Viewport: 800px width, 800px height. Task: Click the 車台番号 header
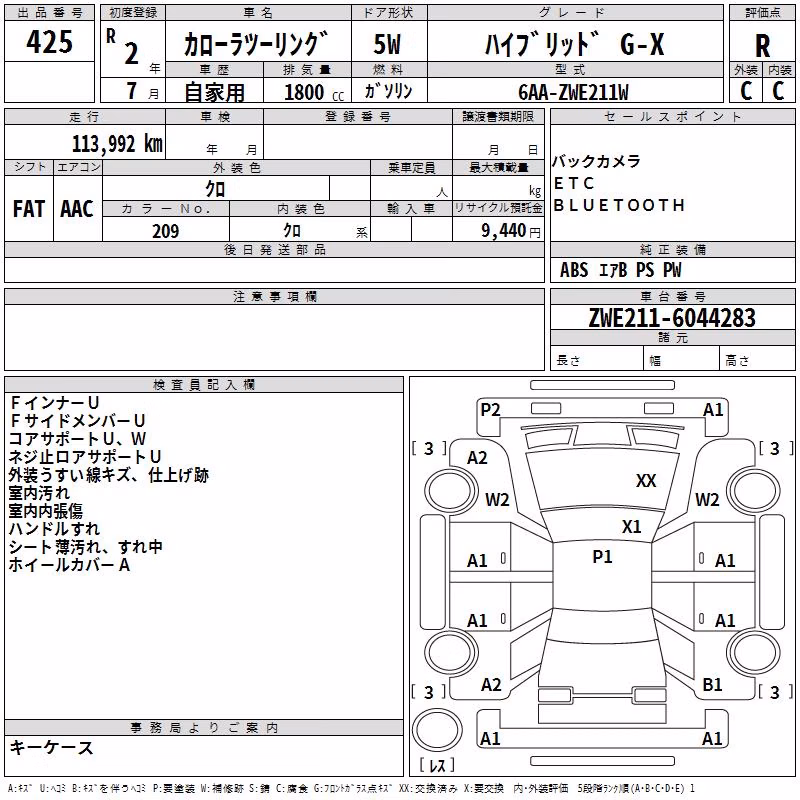coord(672,296)
